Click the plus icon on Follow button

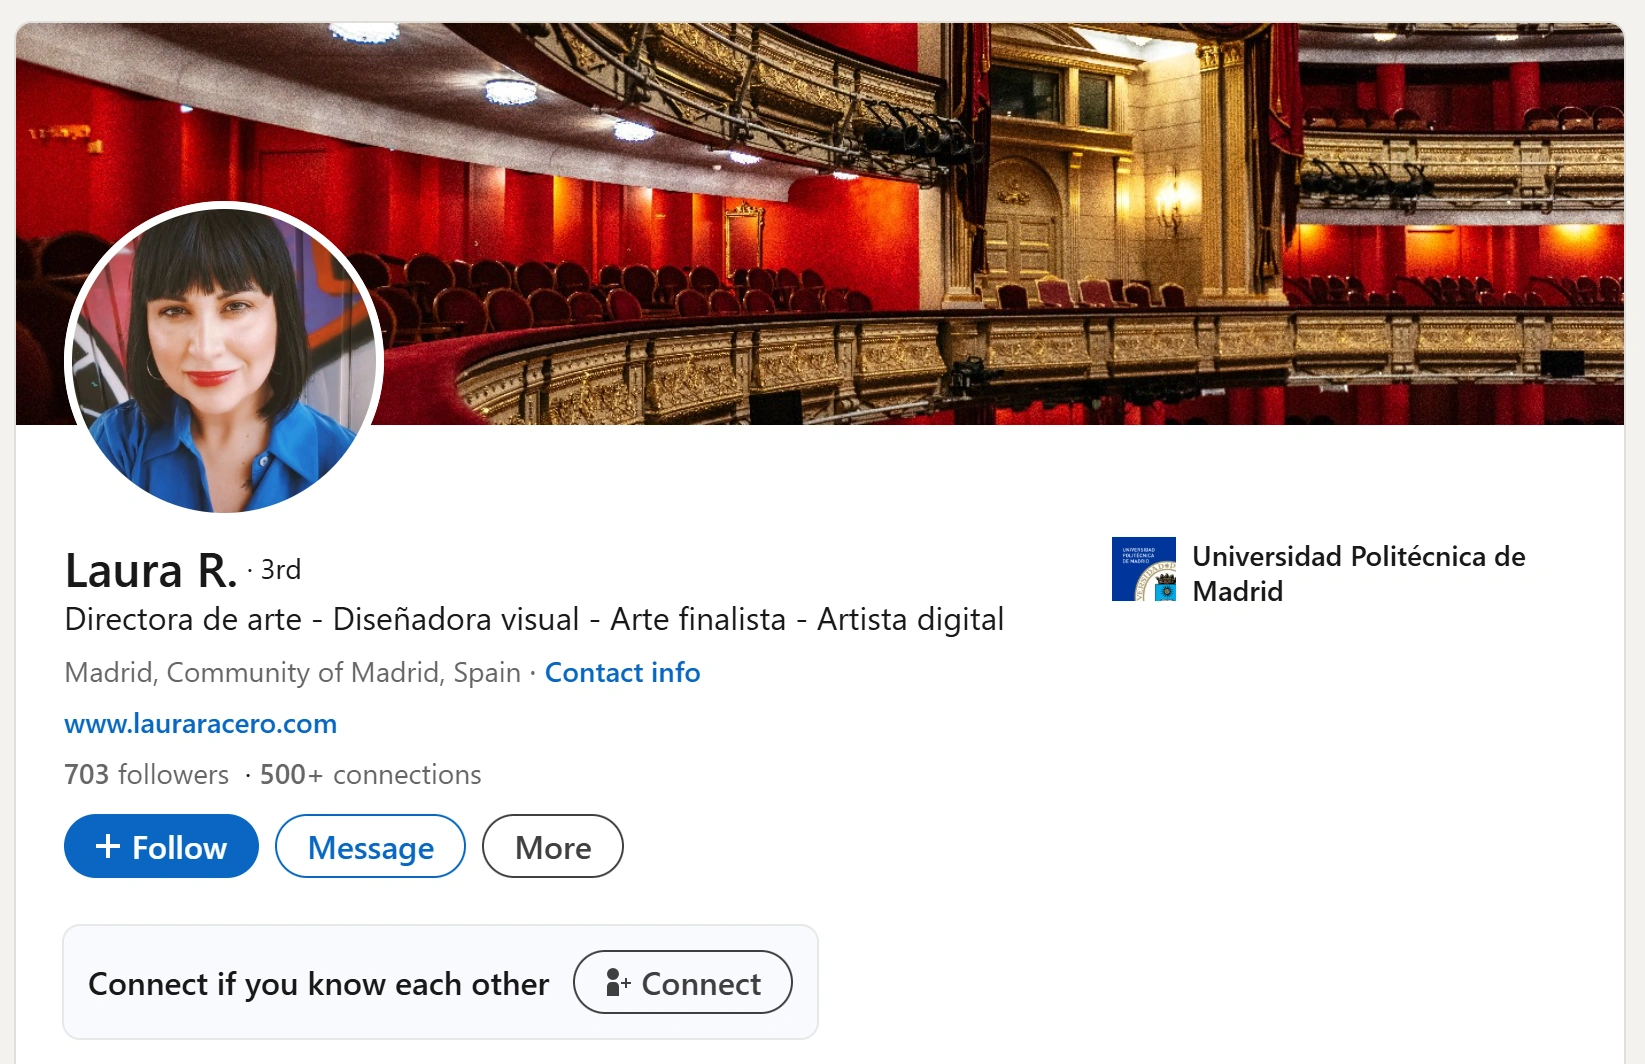click(108, 847)
